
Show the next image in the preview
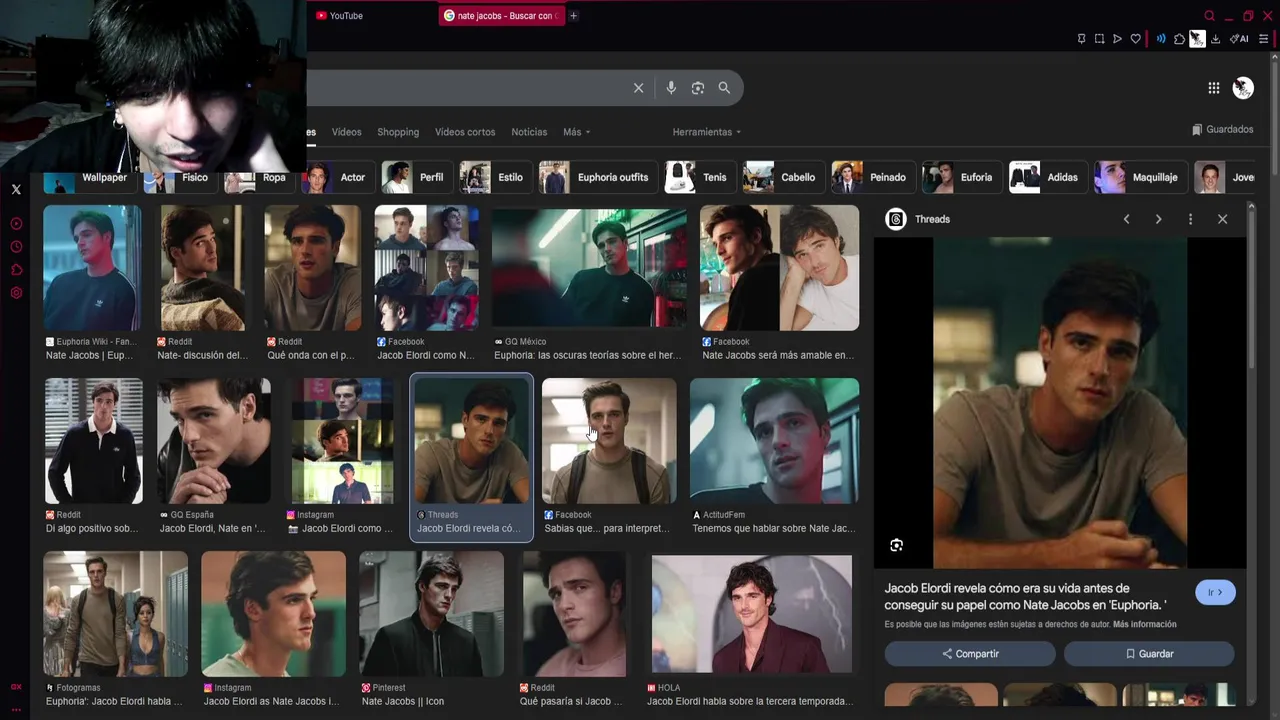tap(1158, 219)
